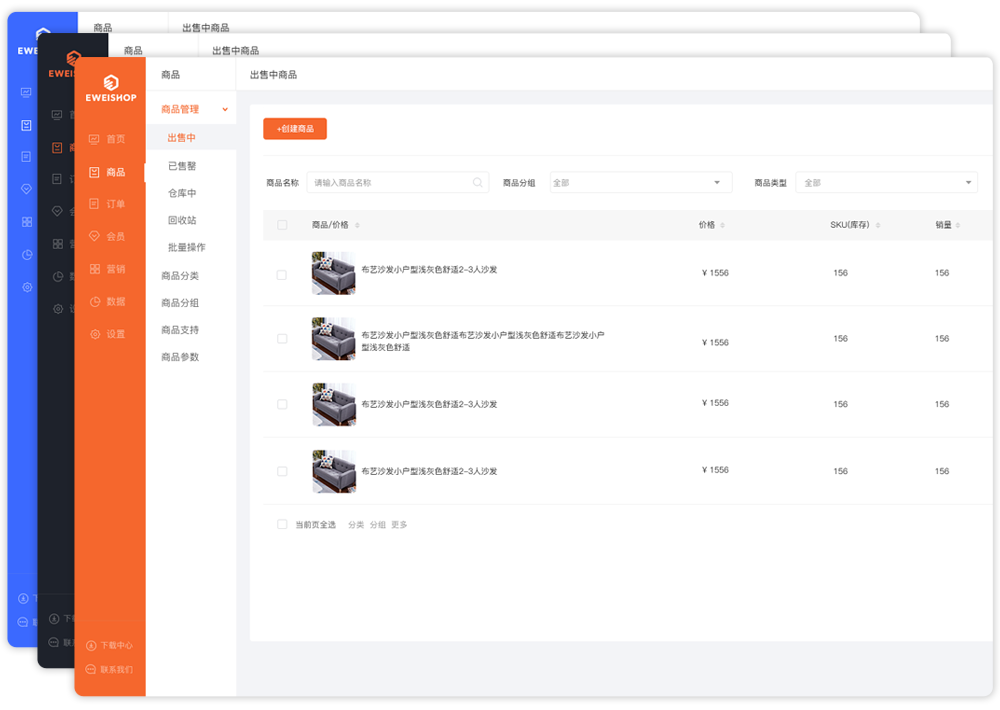Collapse the 商品管理 menu chevron
Image resolution: width=1000 pixels, height=710 pixels.
tap(224, 110)
